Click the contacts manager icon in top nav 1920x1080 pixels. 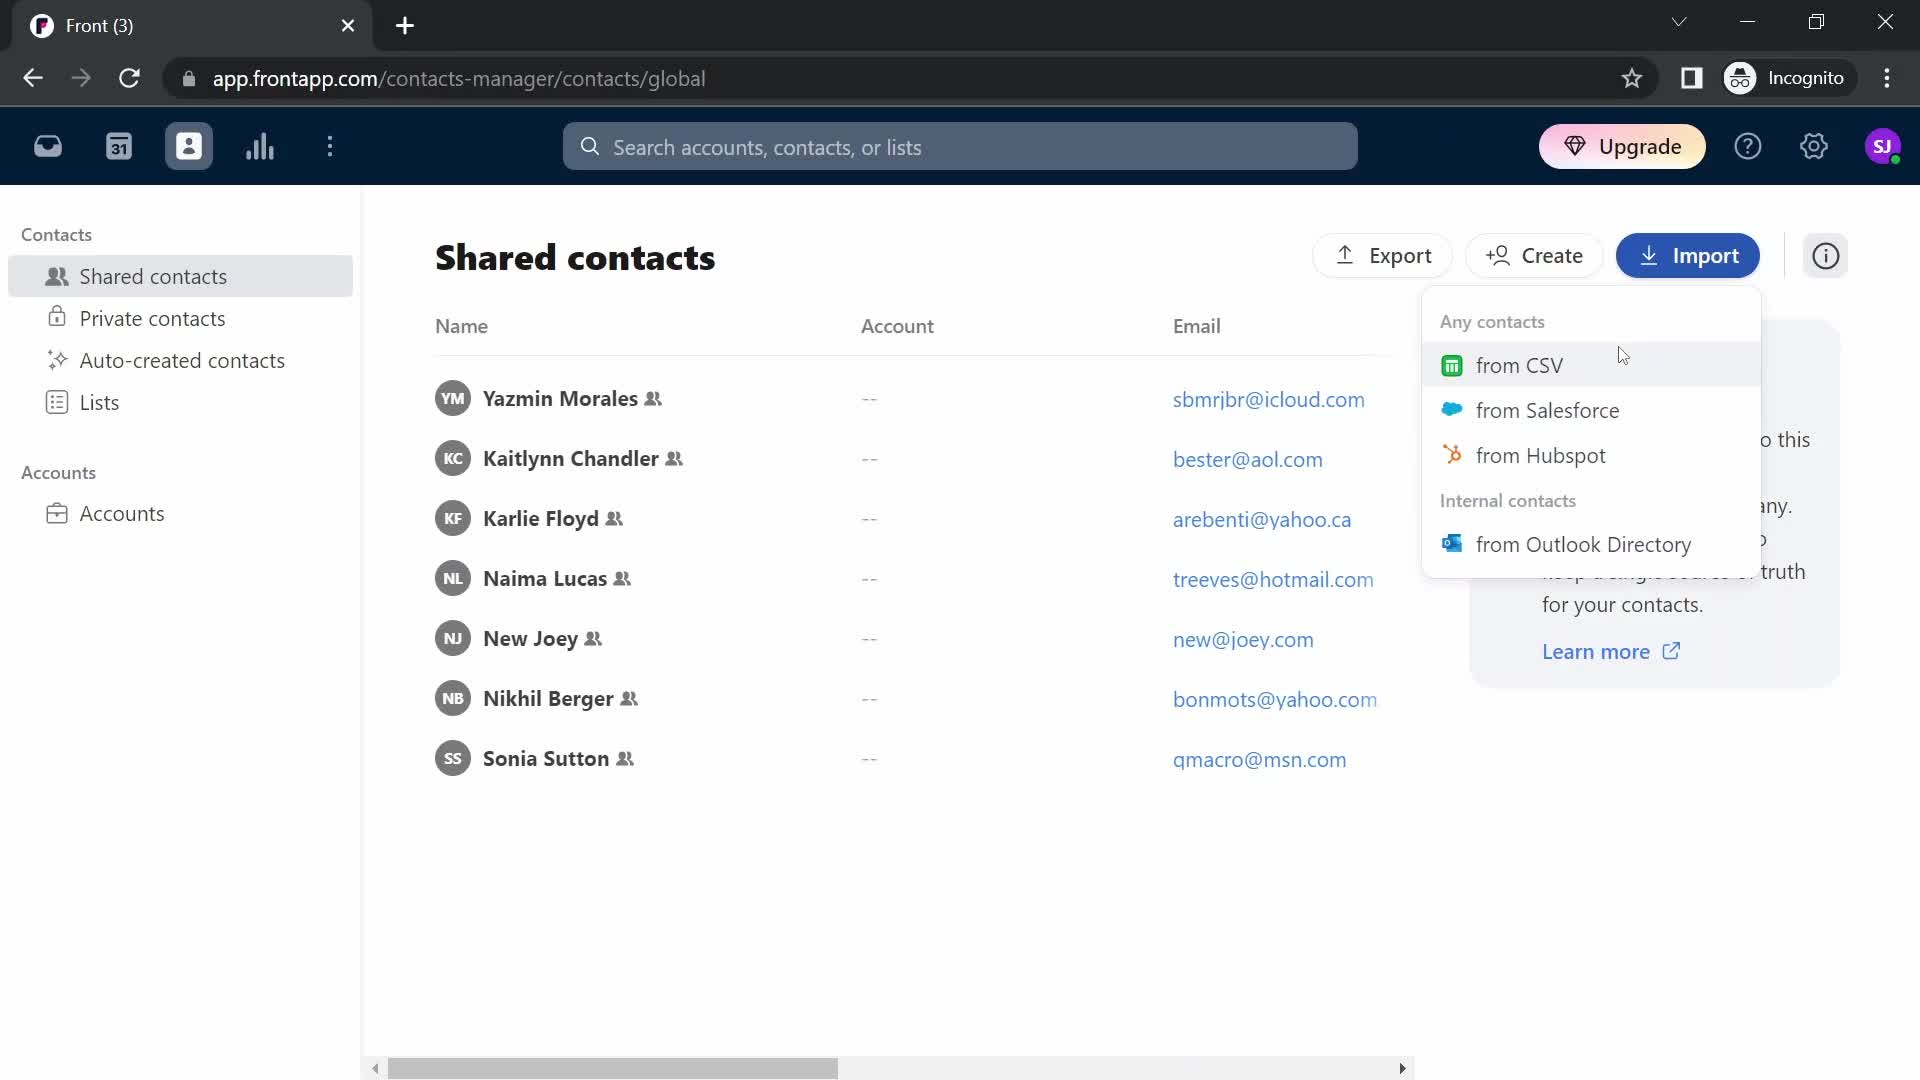189,146
